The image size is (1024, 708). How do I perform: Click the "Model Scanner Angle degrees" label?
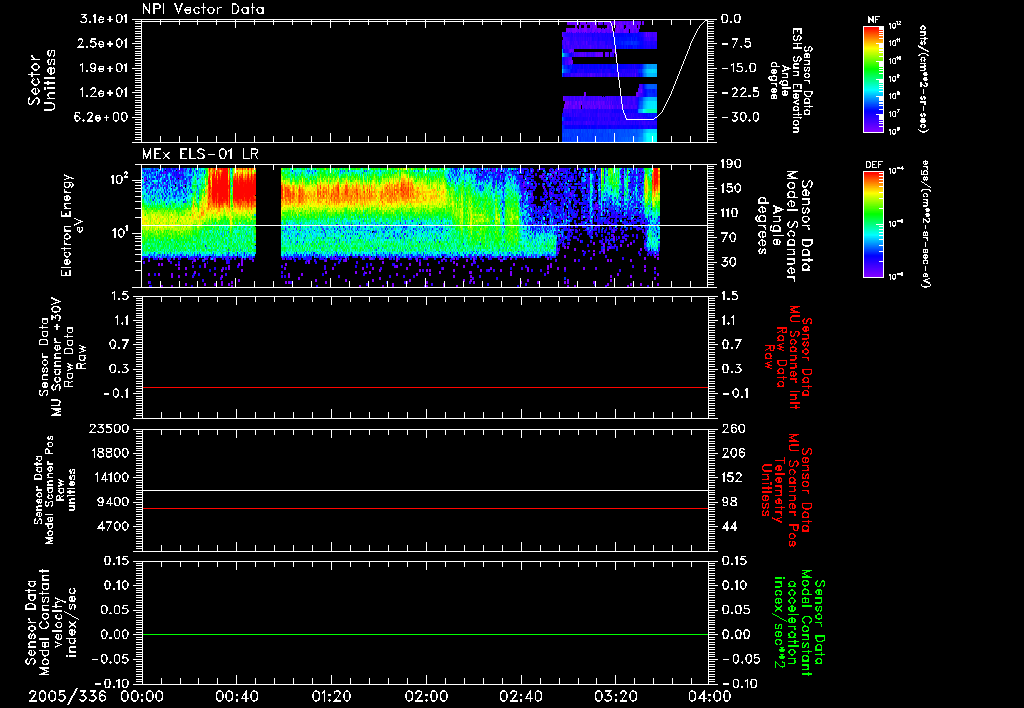(x=783, y=225)
